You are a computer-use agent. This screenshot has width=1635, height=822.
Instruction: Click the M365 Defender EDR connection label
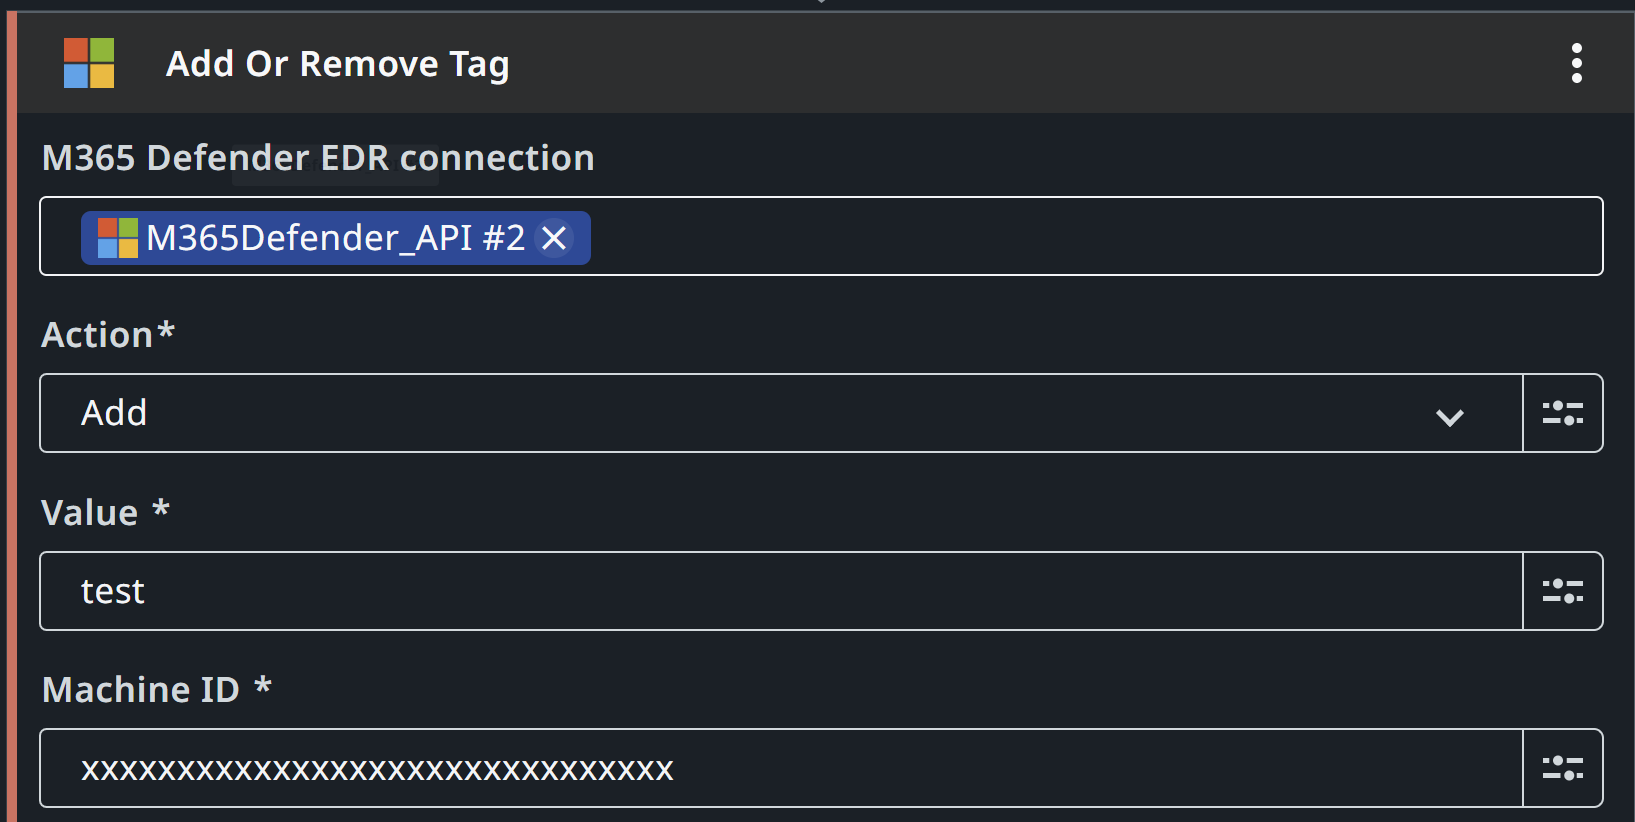318,158
